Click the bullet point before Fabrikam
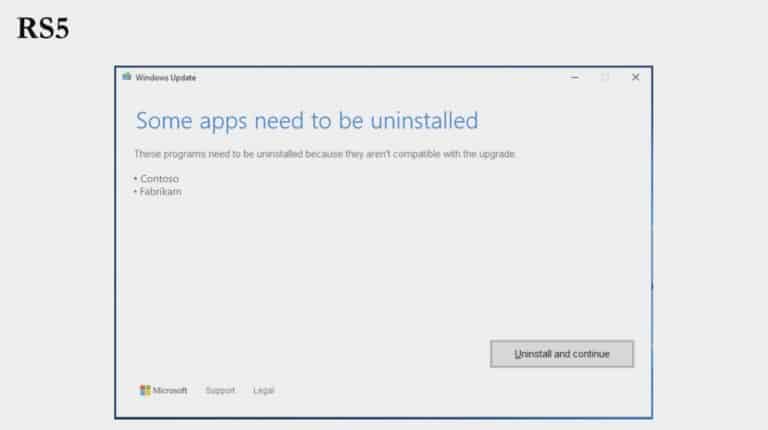This screenshot has width=768, height=430. (136, 191)
